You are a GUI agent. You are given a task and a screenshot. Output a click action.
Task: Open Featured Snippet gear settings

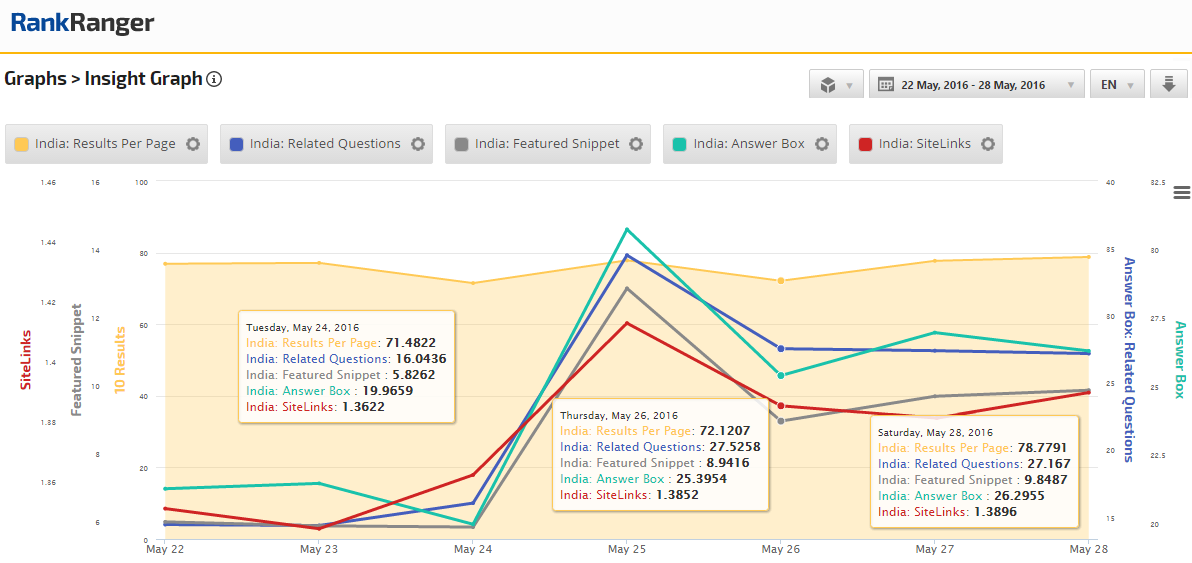pos(637,144)
